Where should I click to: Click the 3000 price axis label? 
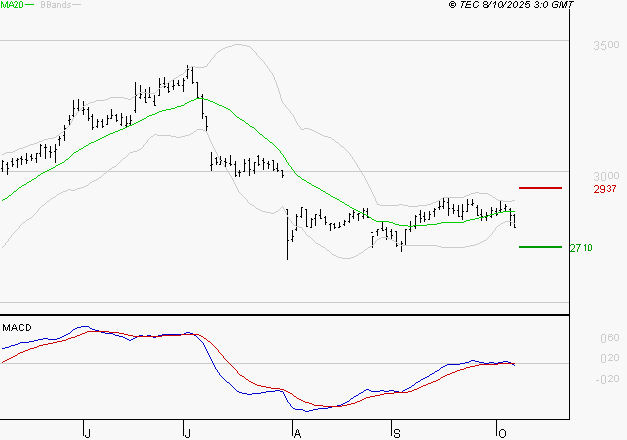coord(606,176)
